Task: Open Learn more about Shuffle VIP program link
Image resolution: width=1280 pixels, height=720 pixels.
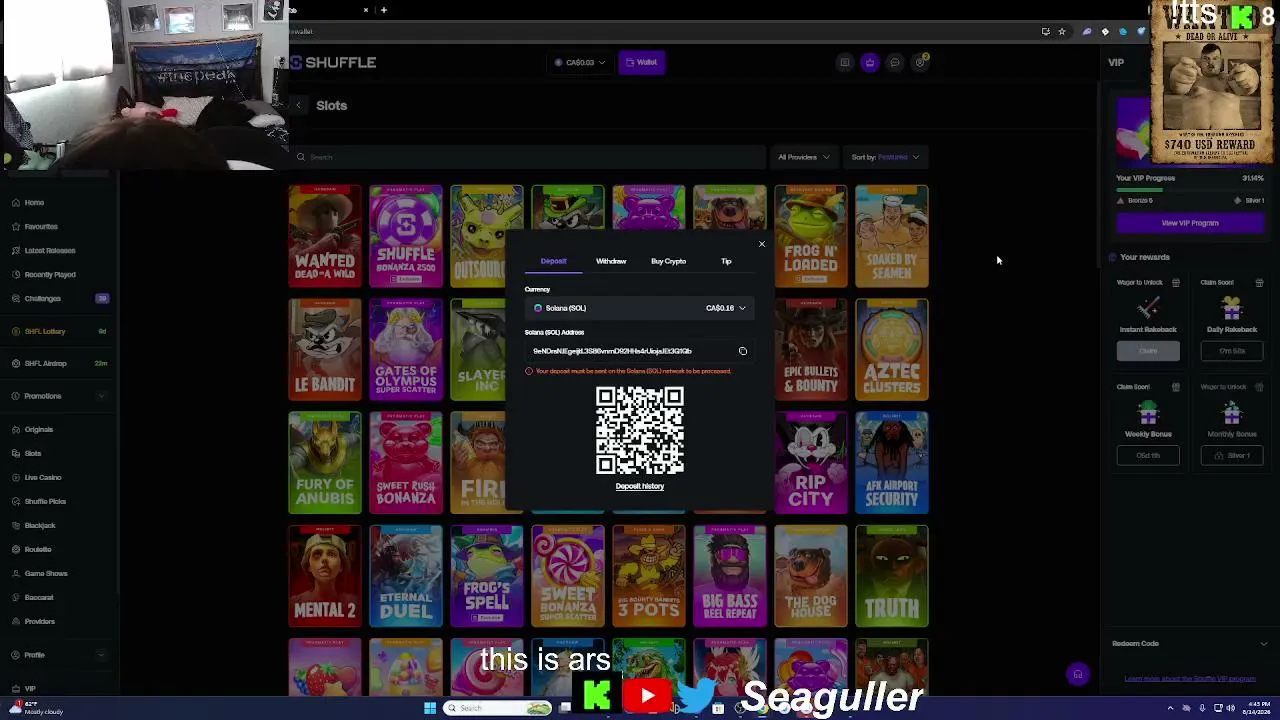Action: tap(1190, 679)
